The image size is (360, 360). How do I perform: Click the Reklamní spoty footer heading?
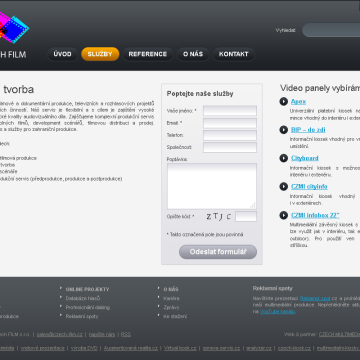(273, 288)
